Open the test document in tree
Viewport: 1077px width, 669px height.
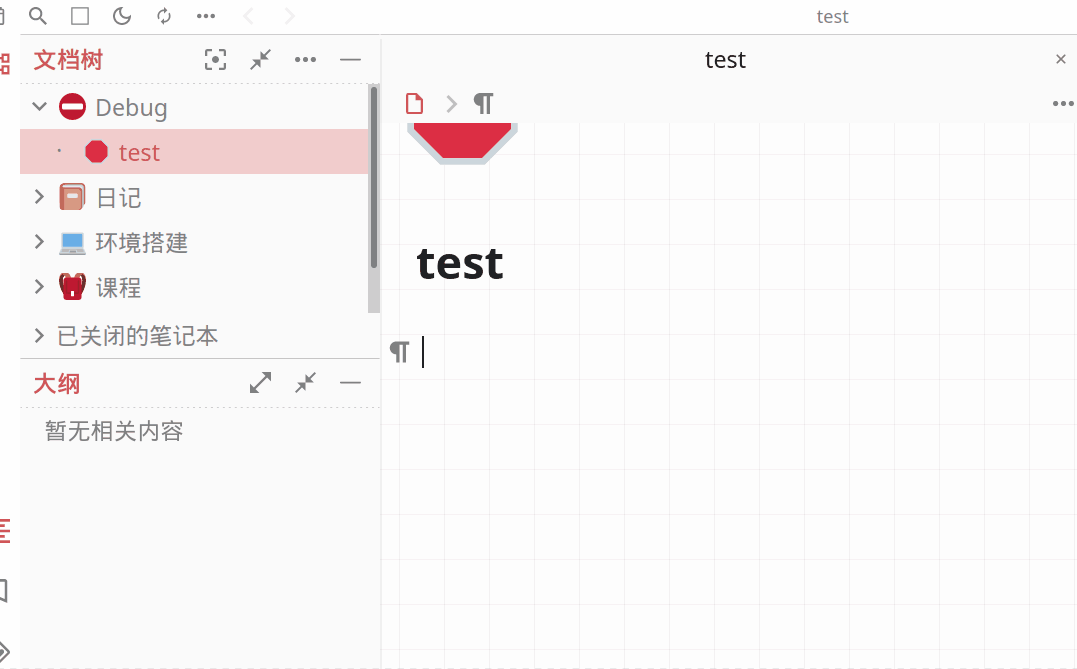[x=139, y=152]
